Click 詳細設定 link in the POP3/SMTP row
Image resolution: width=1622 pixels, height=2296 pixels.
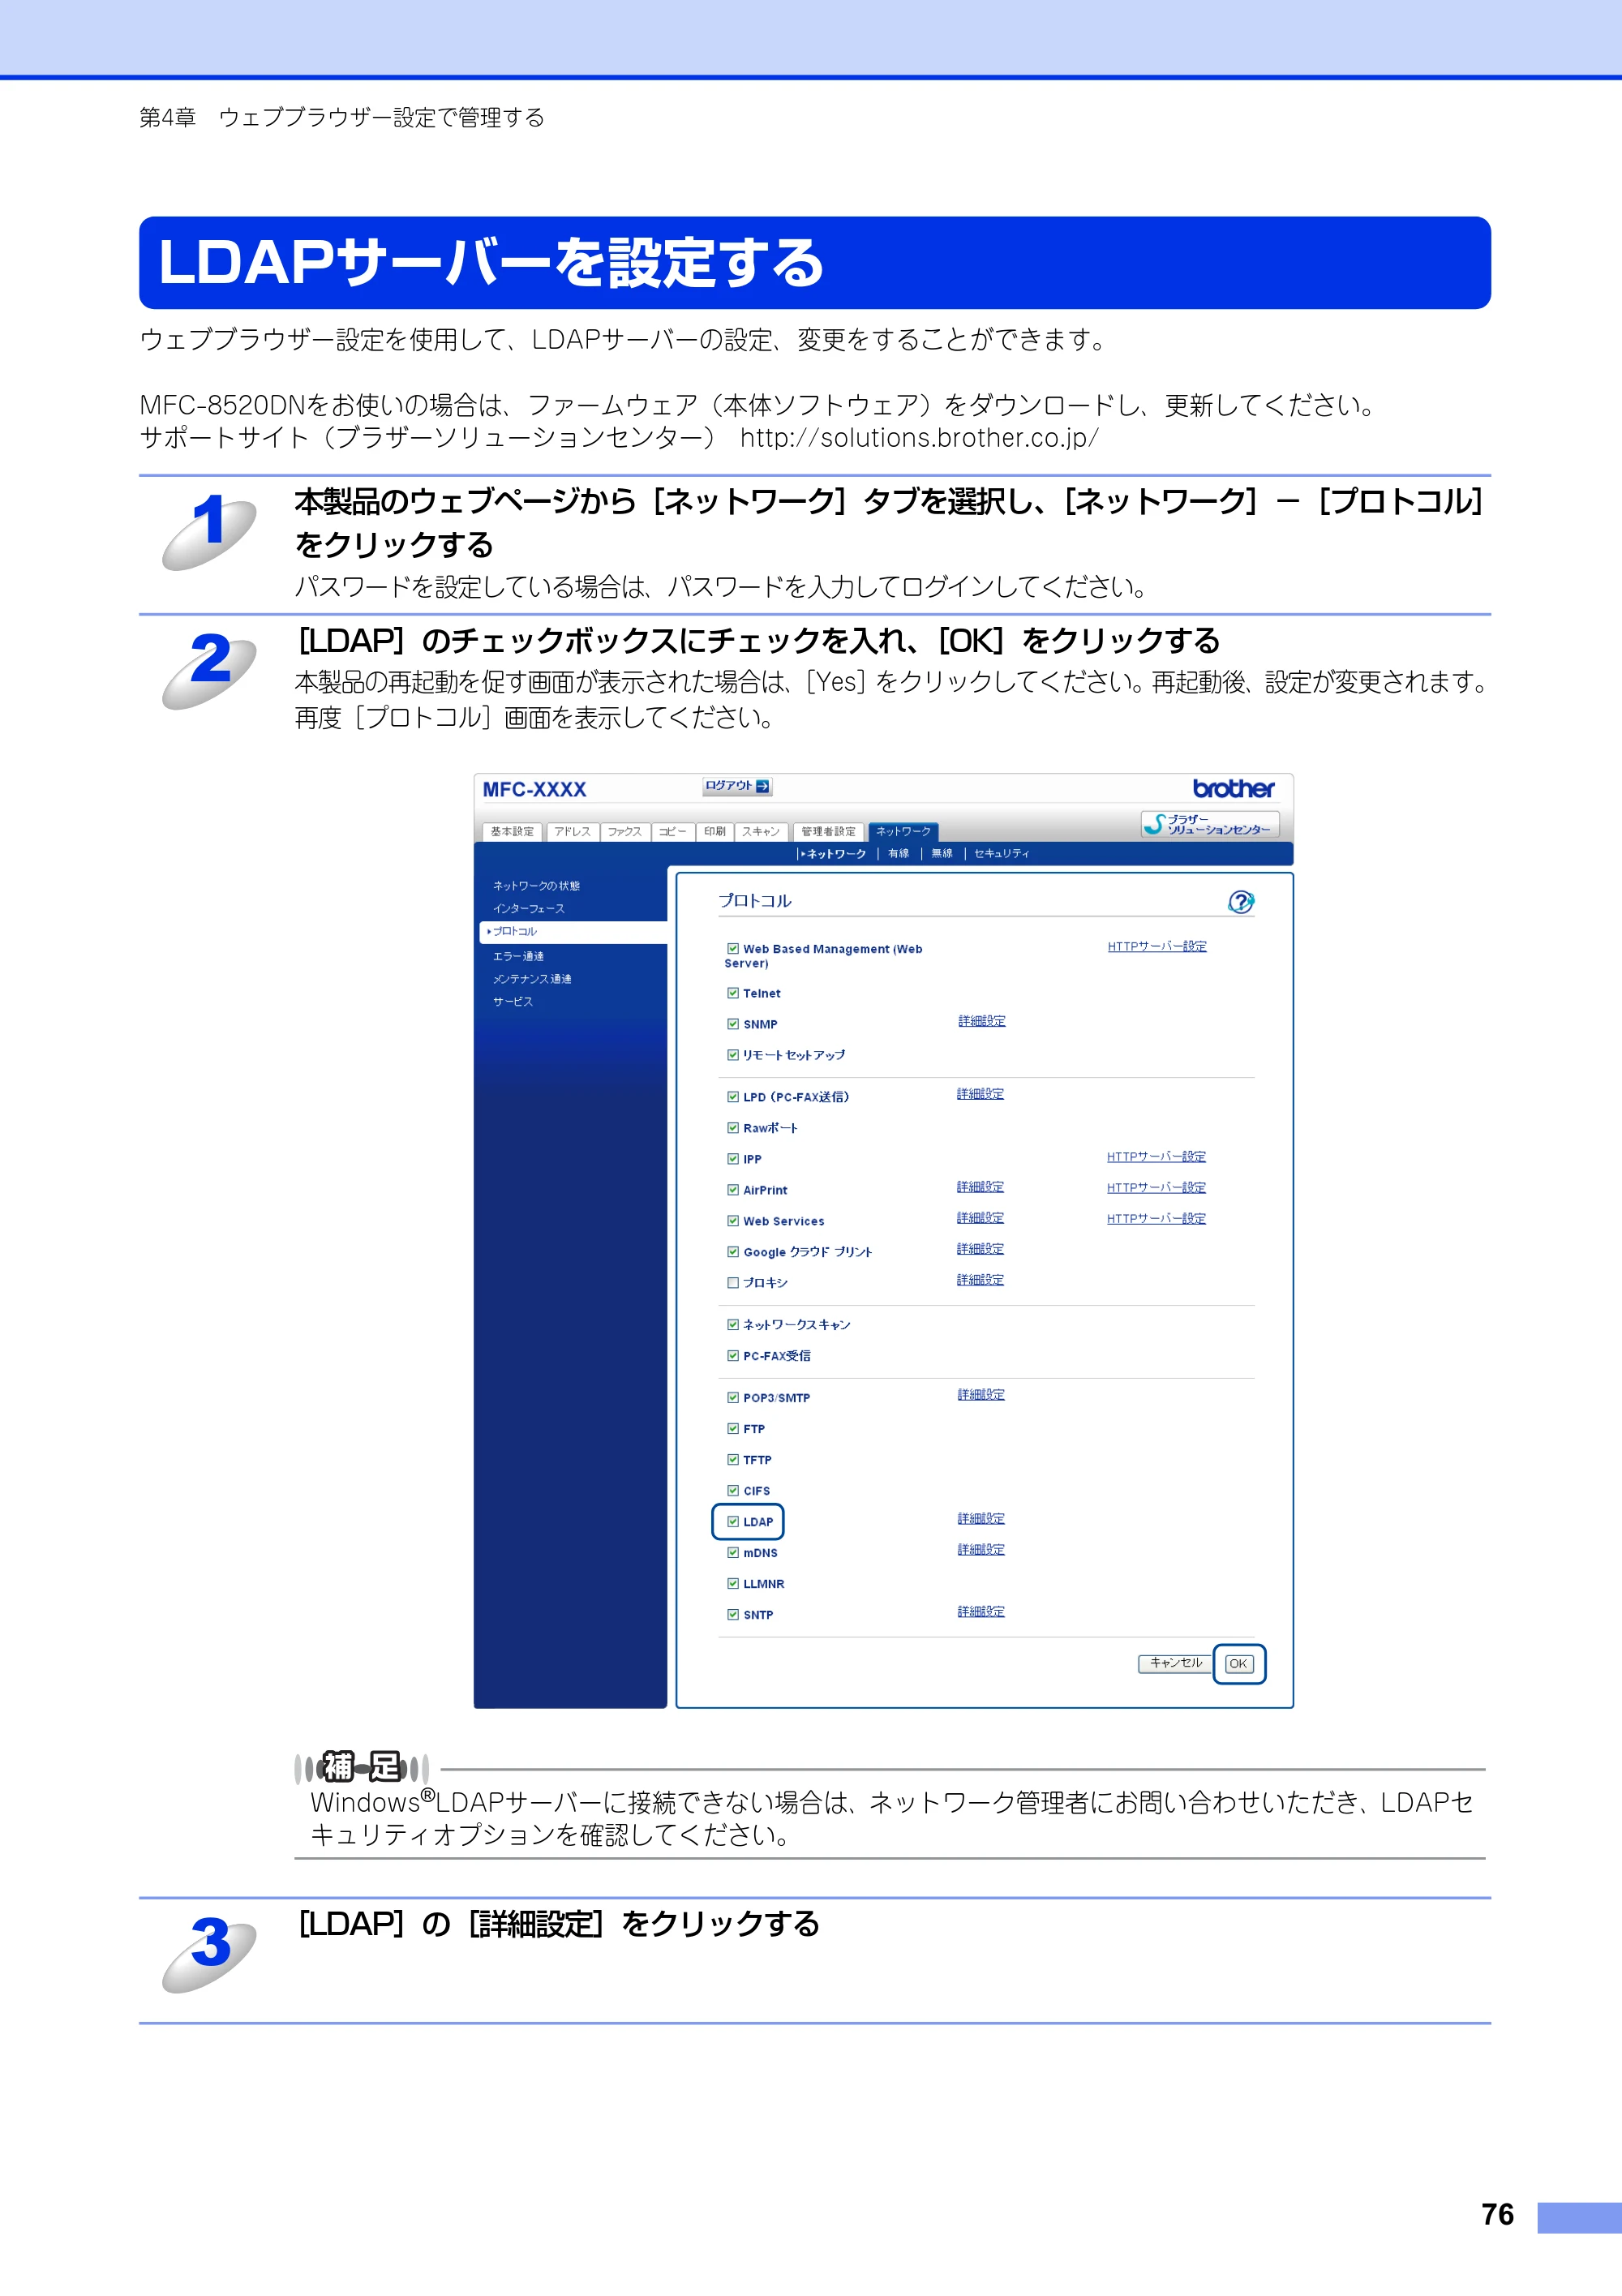pos(981,1395)
